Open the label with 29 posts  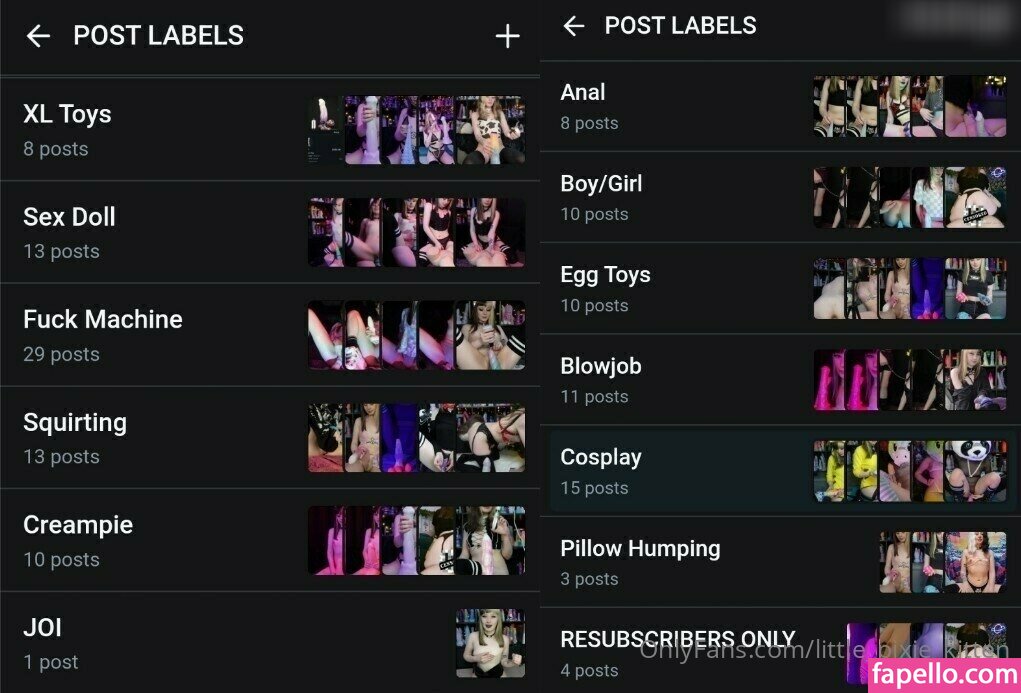(x=270, y=335)
